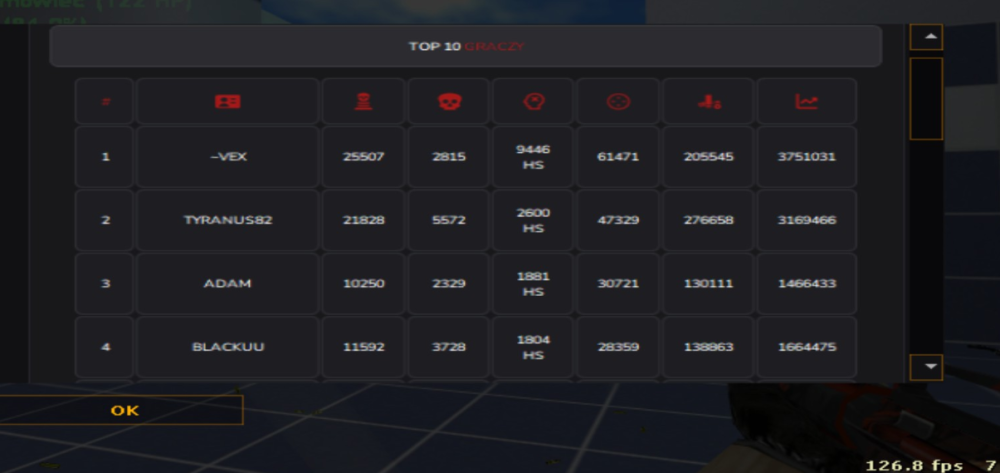Viewport: 1000px width, 473px height.
Task: Click the value 138863
Action: [x=709, y=347]
